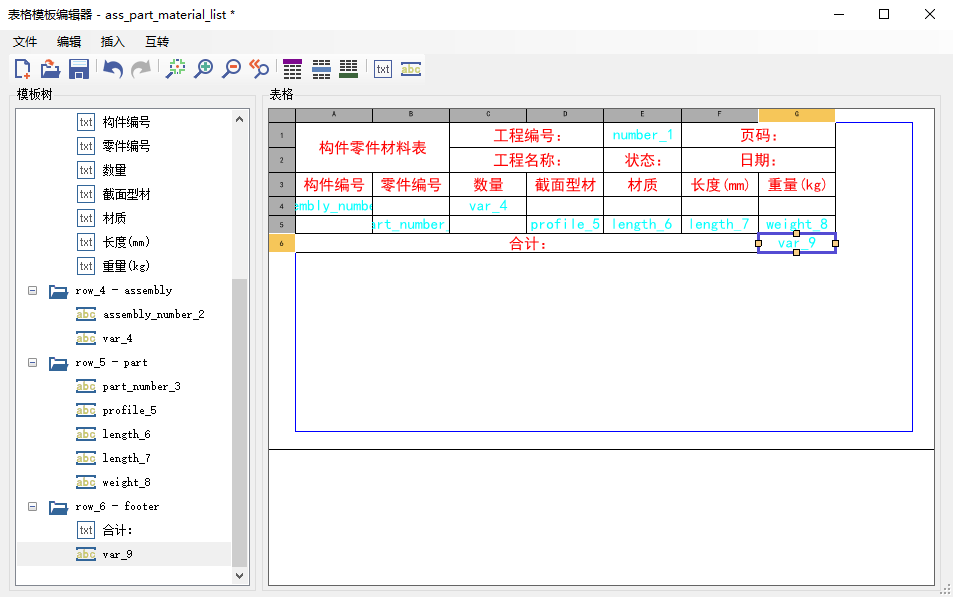Collapse the row_5 - part node
Image resolution: width=953 pixels, height=597 pixels.
click(x=33, y=362)
